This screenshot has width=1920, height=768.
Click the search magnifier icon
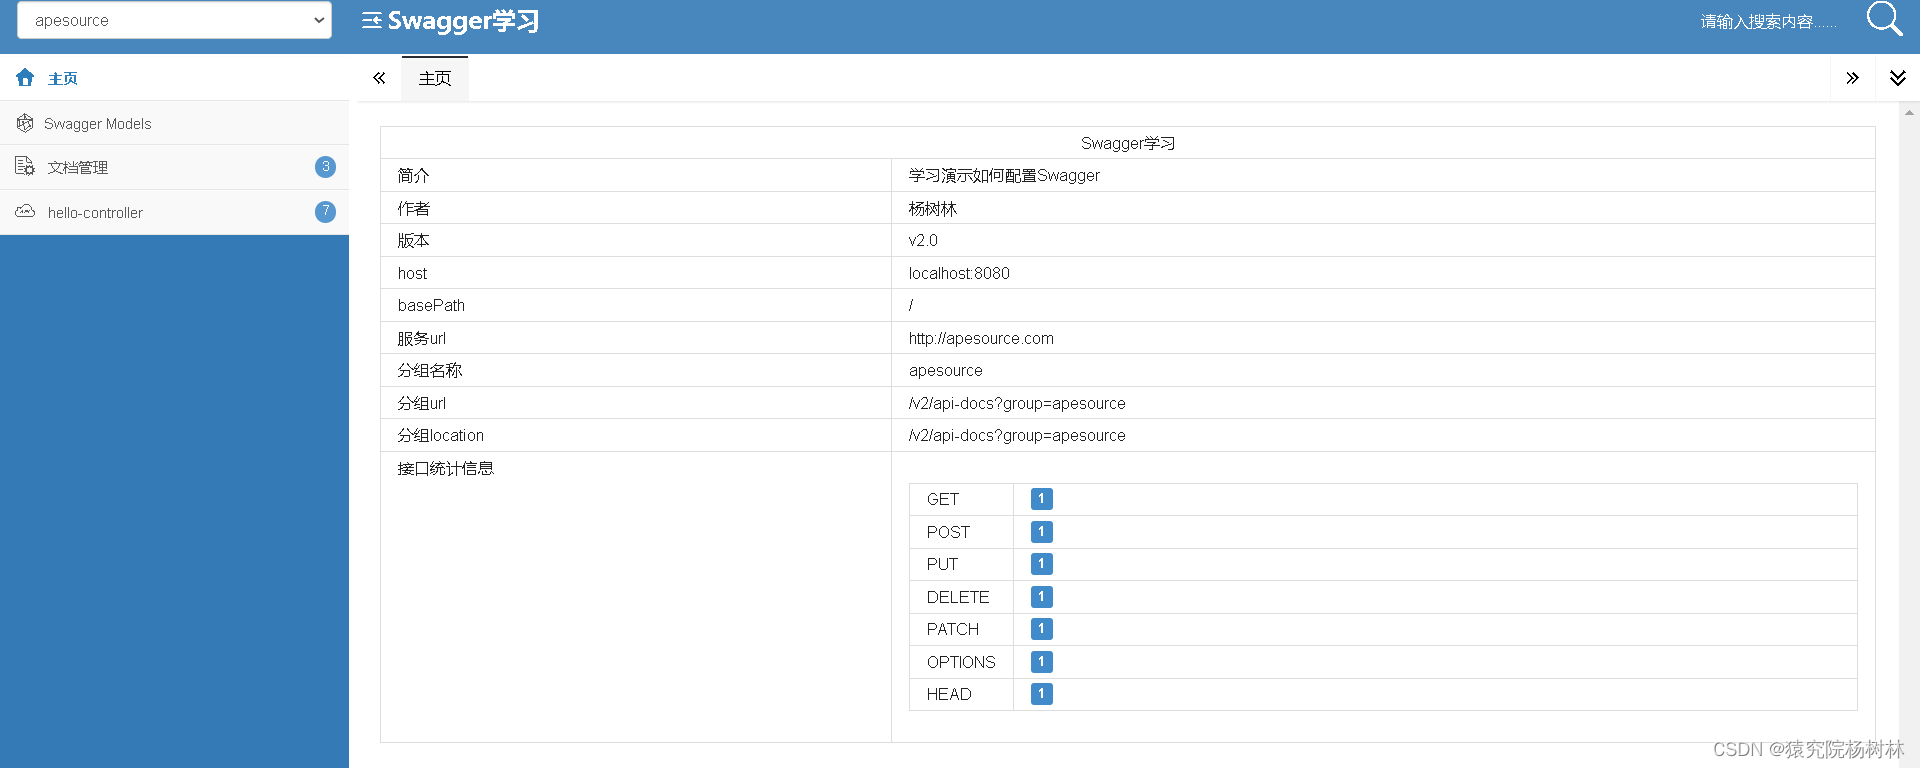1884,19
